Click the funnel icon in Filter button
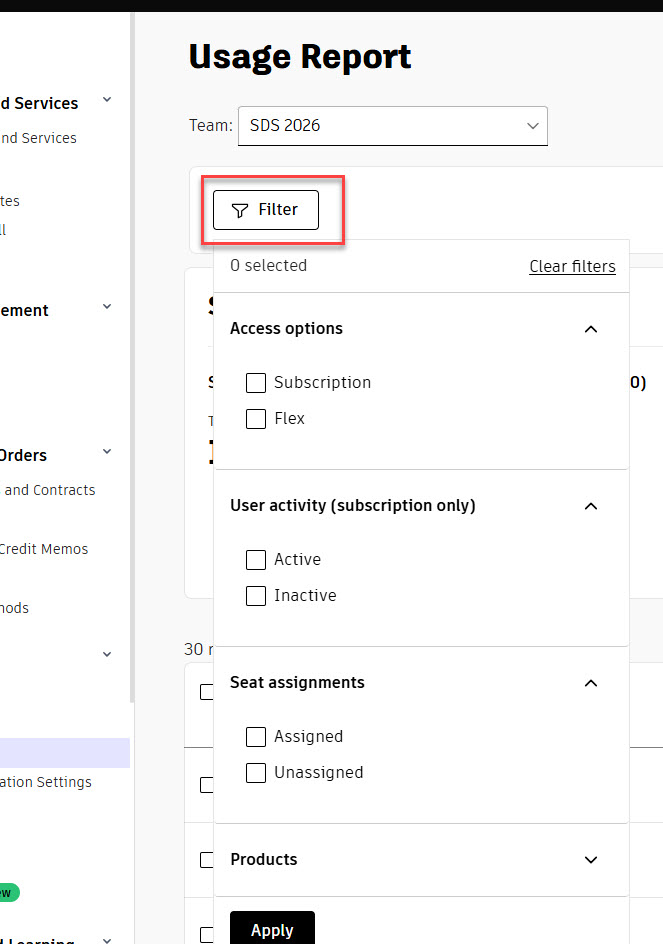This screenshot has width=663, height=944. tap(240, 210)
